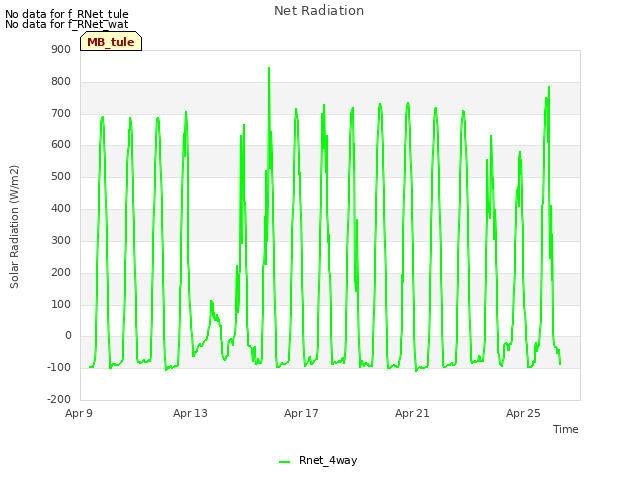Click the Rnet_4way legend label

point(328,460)
